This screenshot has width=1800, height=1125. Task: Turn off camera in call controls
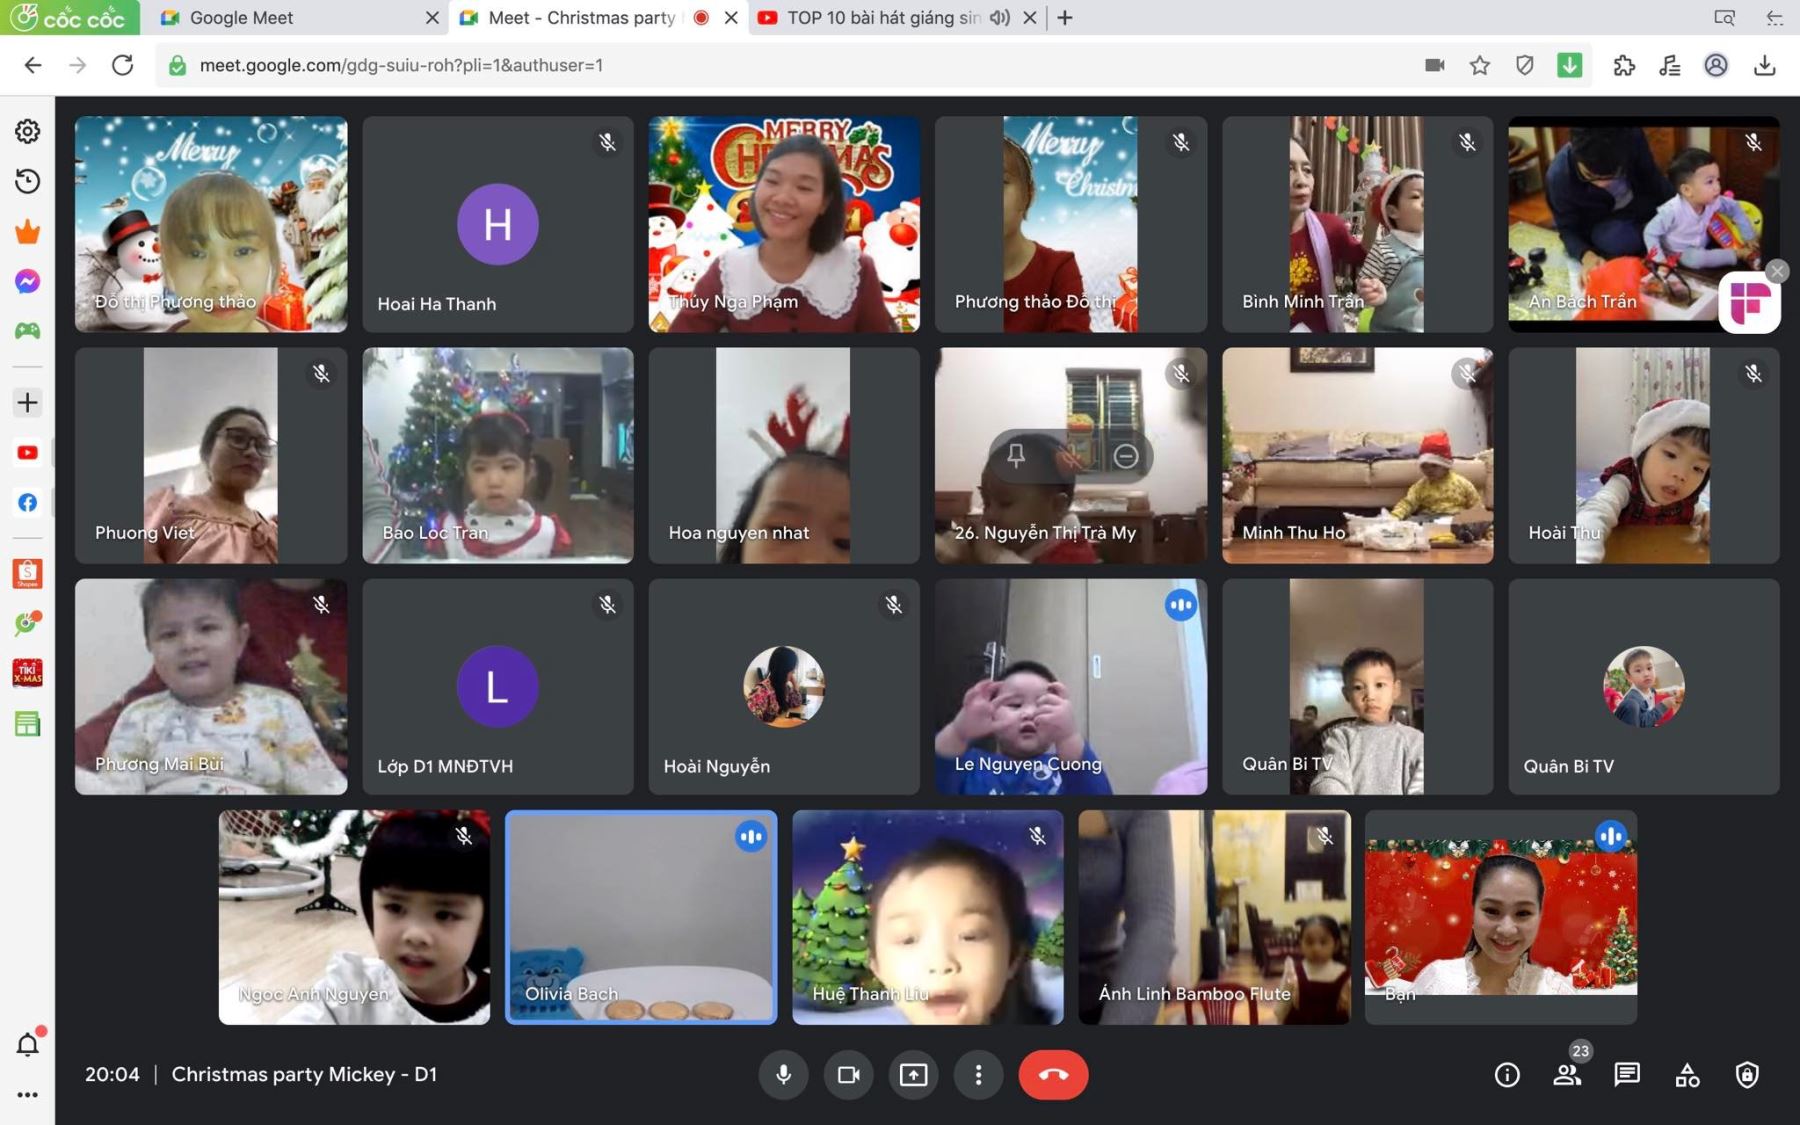[x=848, y=1075]
